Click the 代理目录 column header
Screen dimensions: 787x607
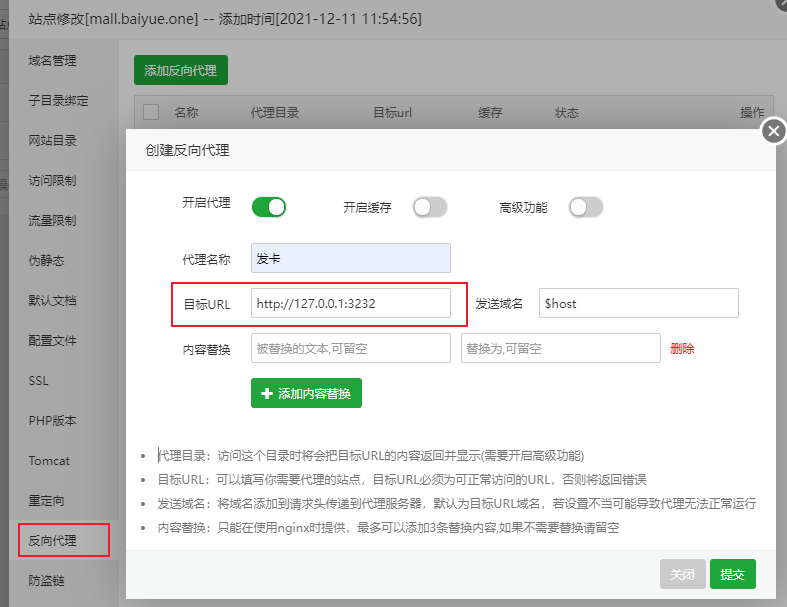point(275,112)
